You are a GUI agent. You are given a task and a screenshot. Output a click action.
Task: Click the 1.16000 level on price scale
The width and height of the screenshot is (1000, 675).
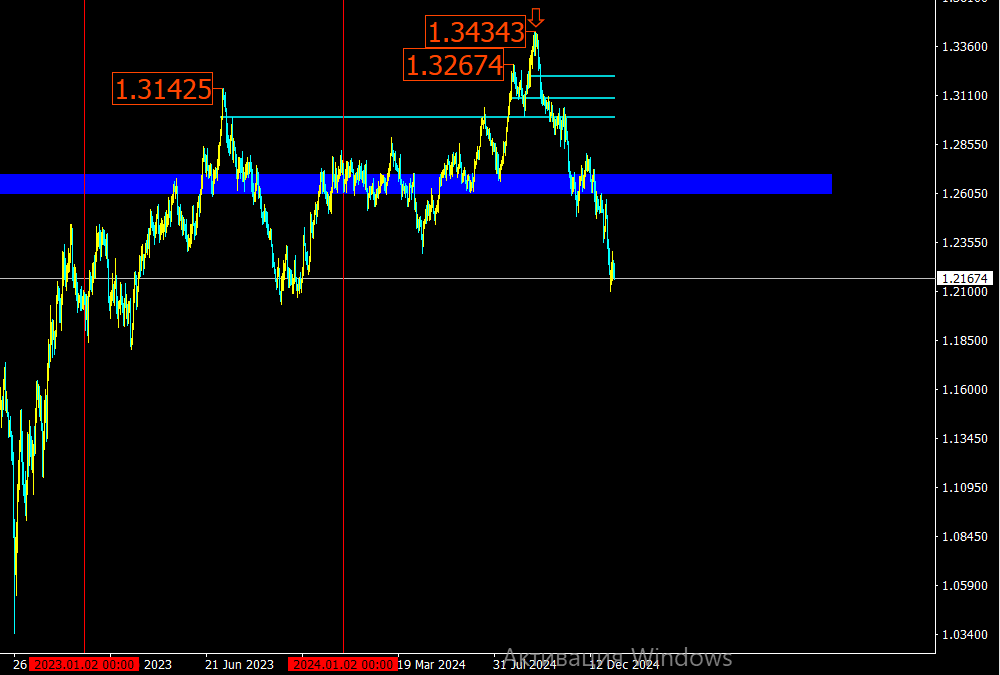tap(965, 389)
